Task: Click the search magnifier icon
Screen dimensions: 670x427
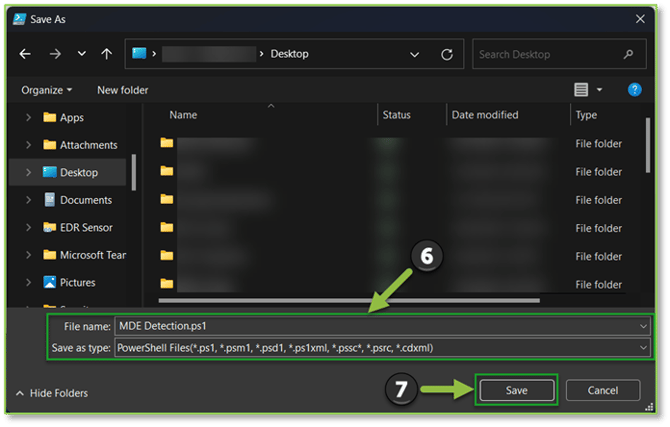Action: point(628,54)
